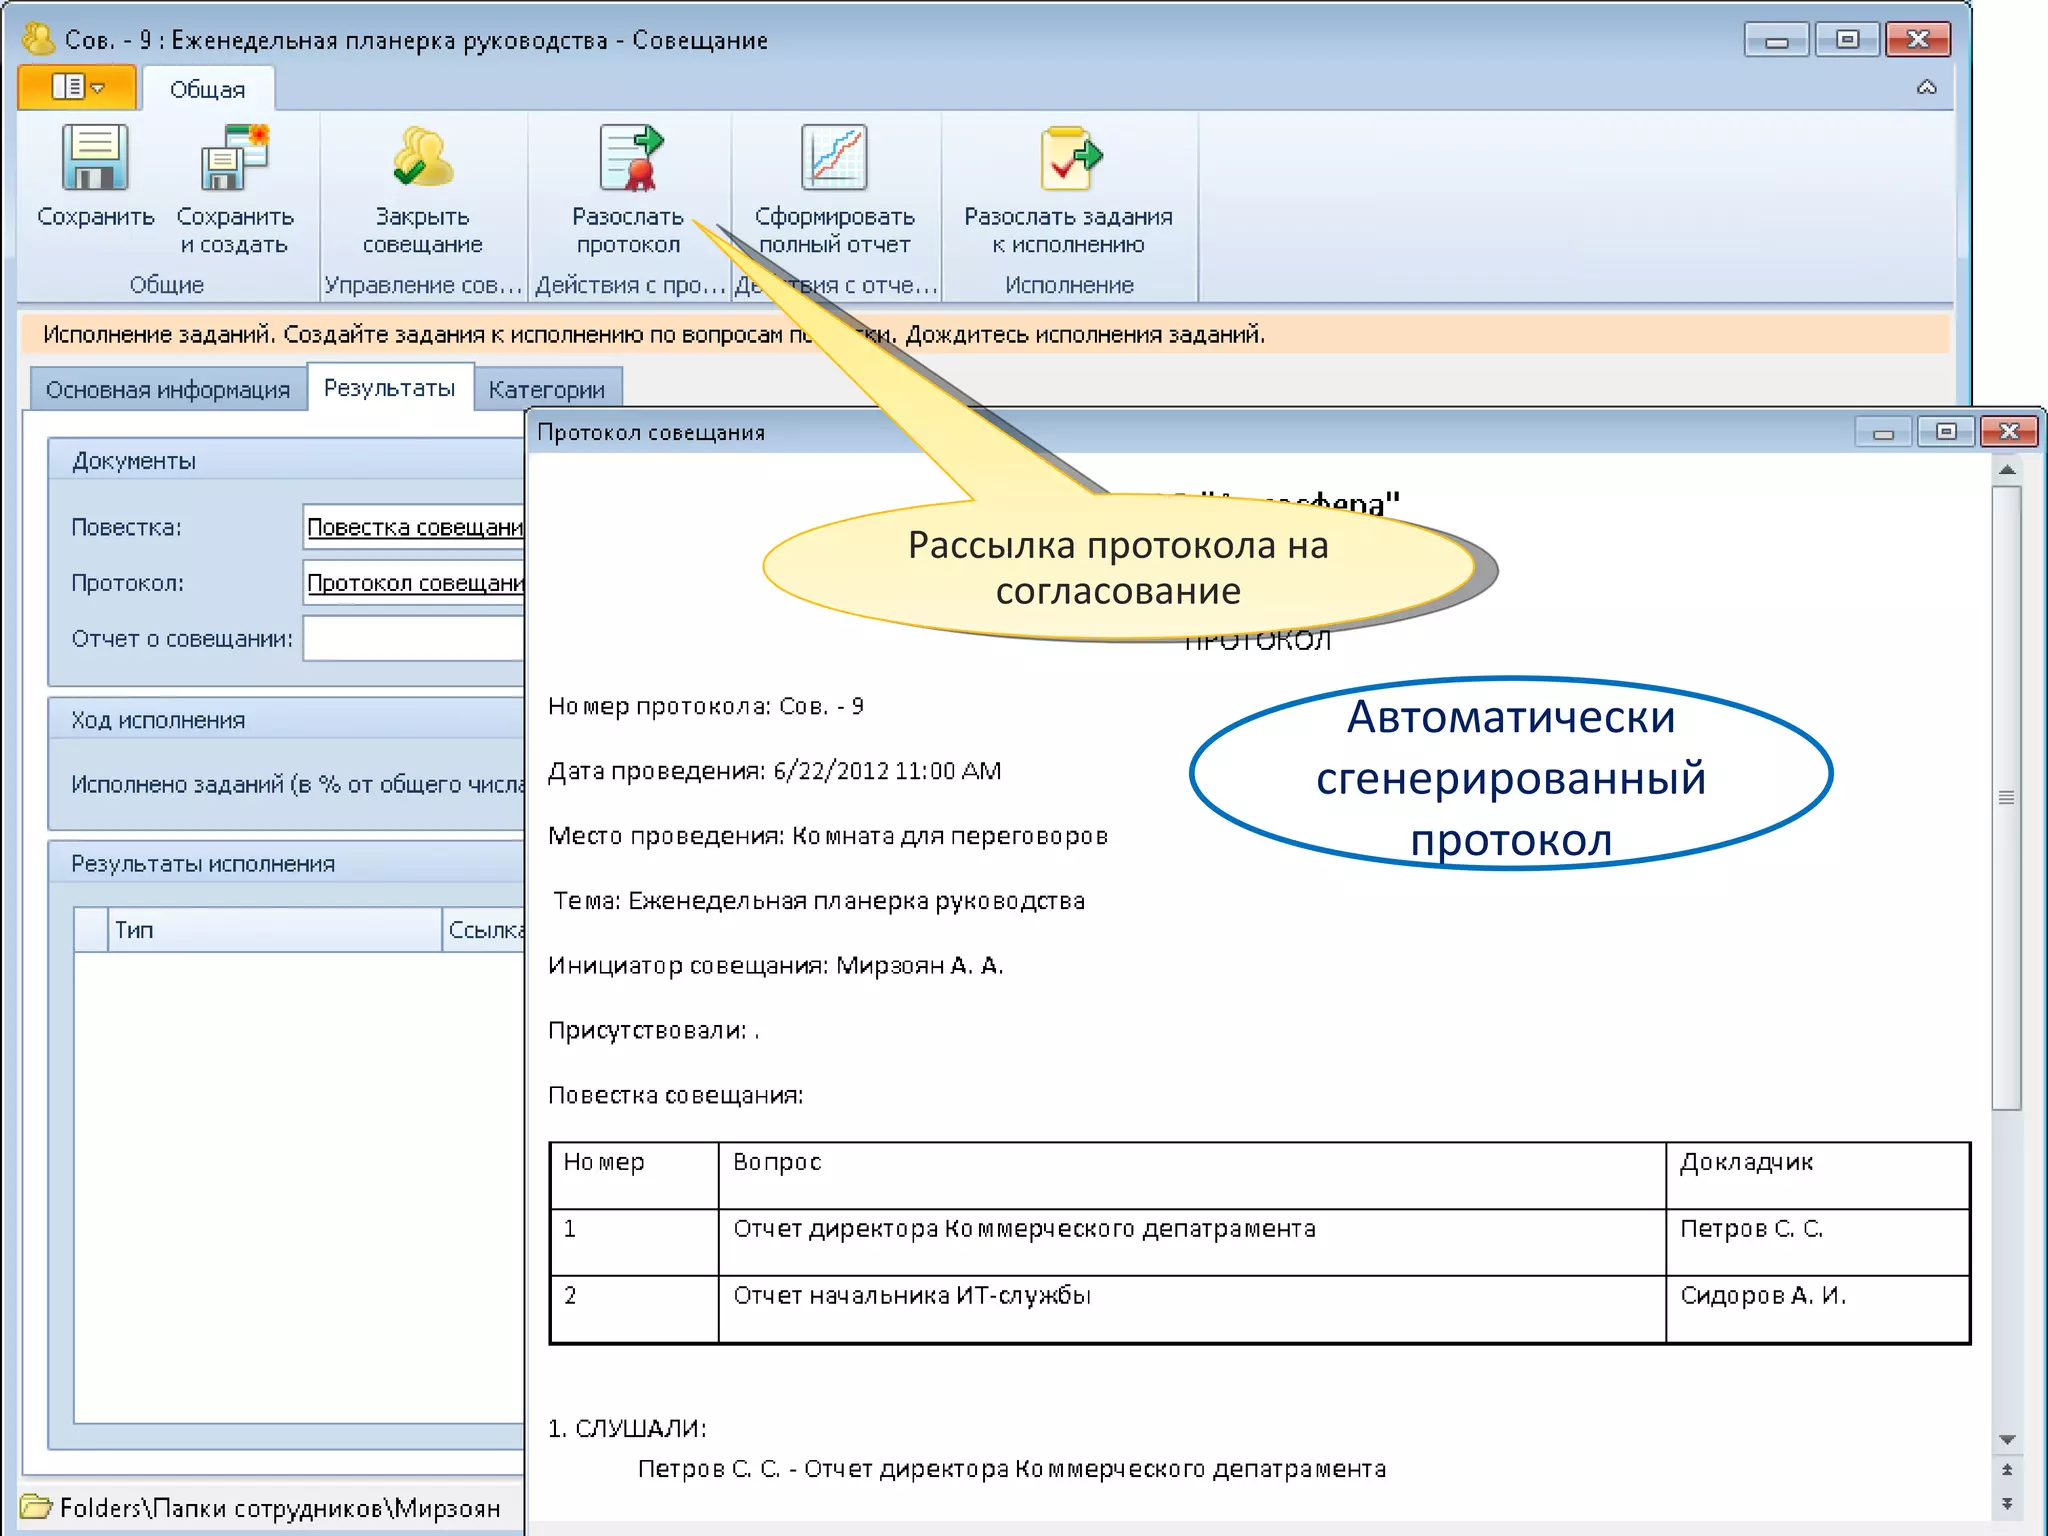Screen dimensions: 2048x1536
Task: Open the orange application menu button
Action: point(77,88)
